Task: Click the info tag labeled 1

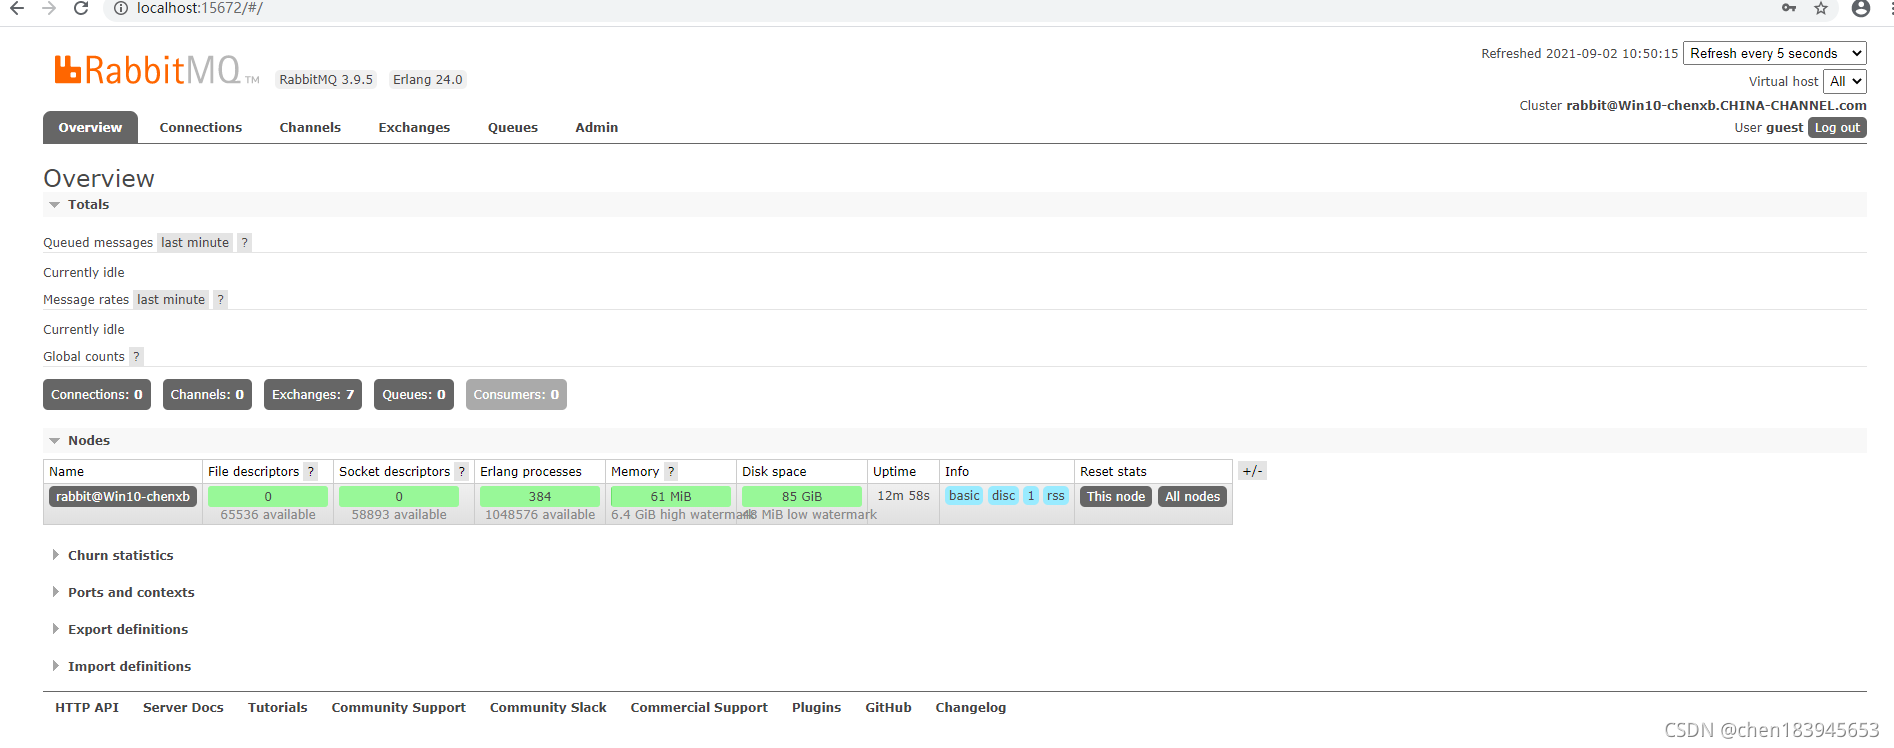Action: (1031, 496)
